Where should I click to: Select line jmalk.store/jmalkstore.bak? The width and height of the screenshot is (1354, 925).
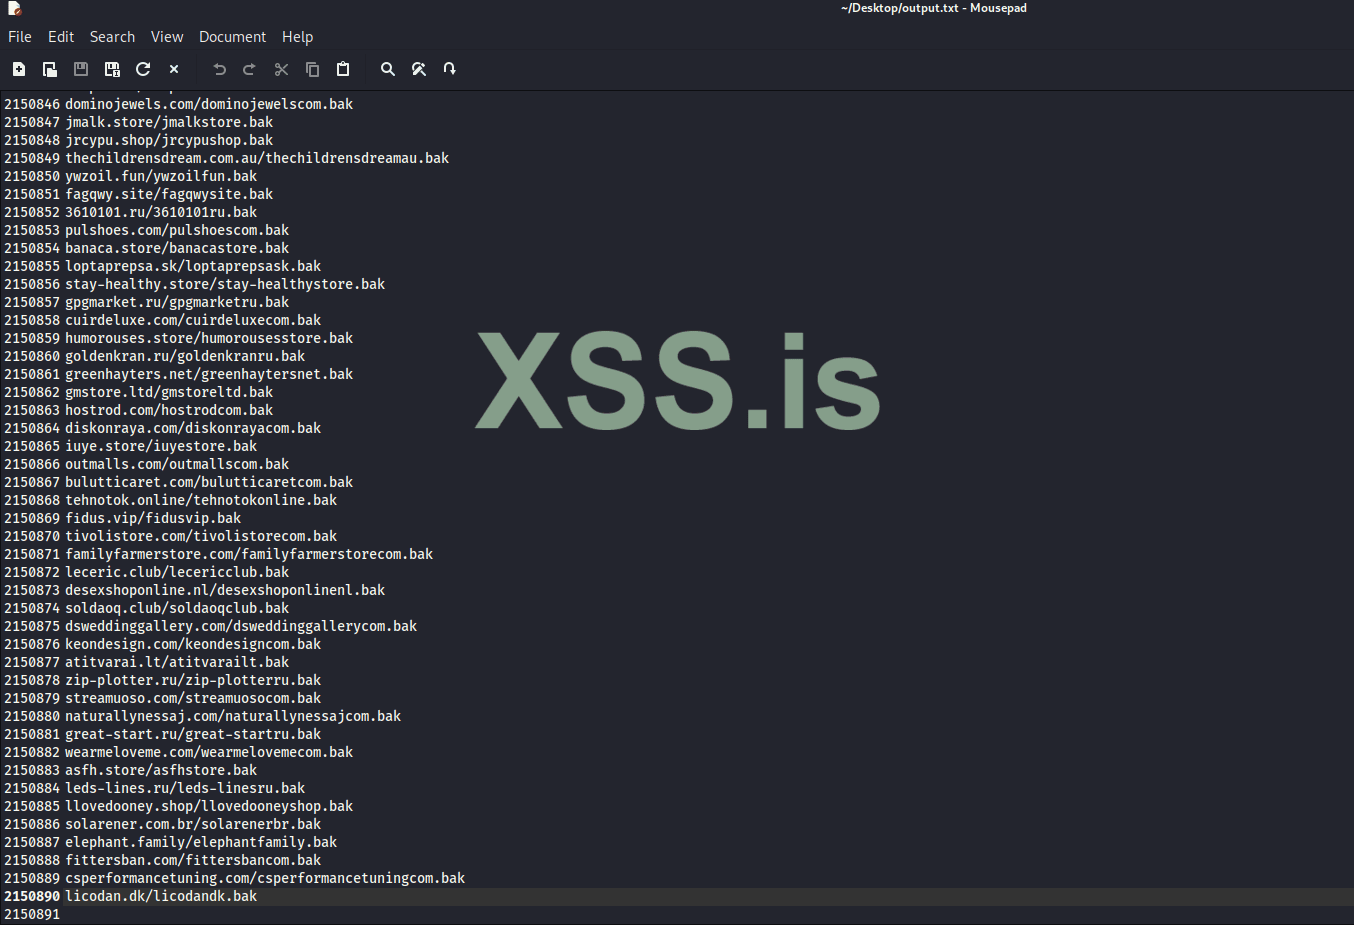[x=169, y=122]
